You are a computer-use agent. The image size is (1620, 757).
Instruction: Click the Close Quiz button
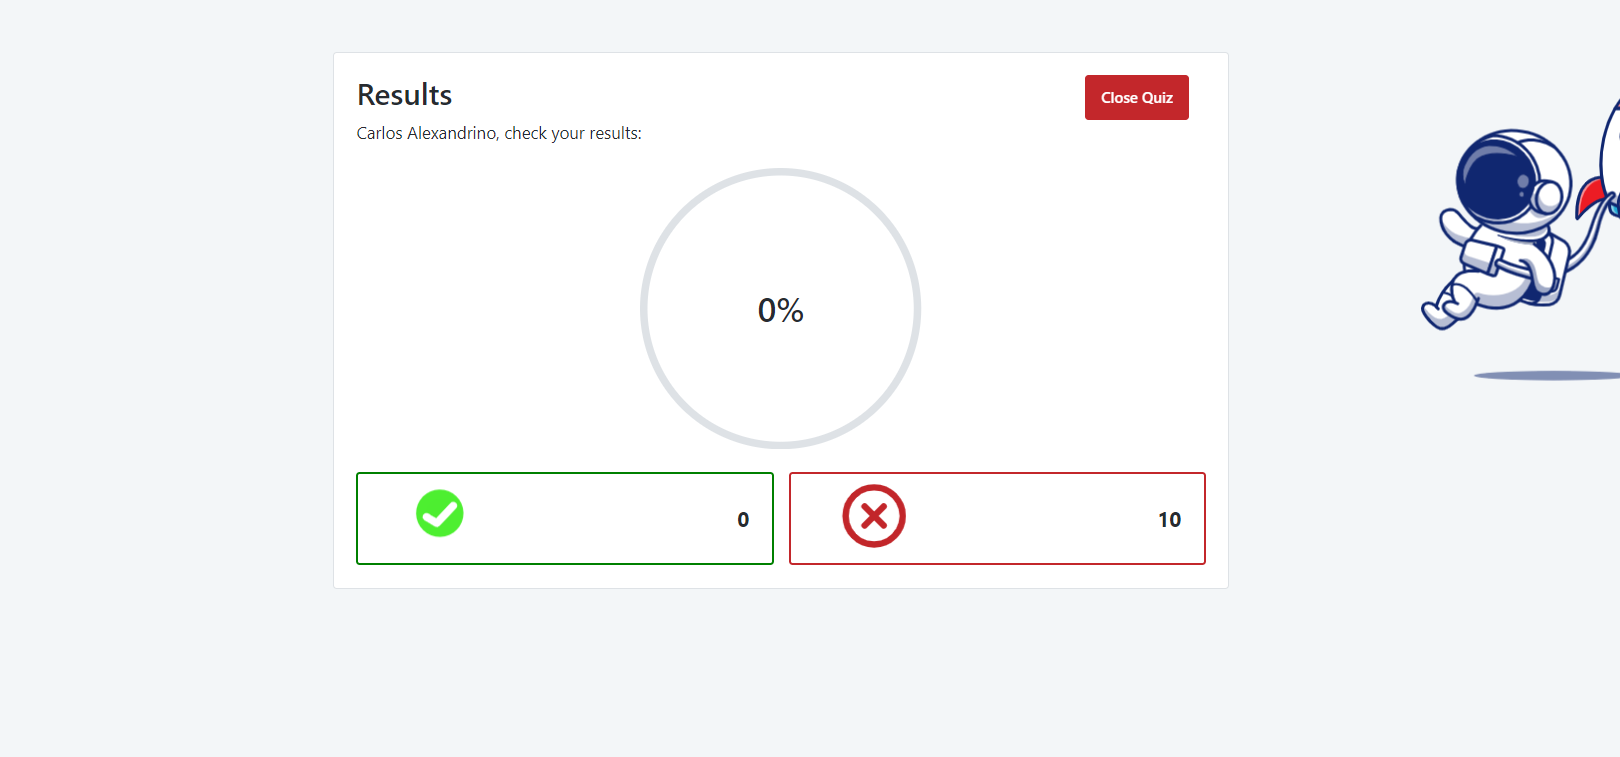pos(1136,98)
